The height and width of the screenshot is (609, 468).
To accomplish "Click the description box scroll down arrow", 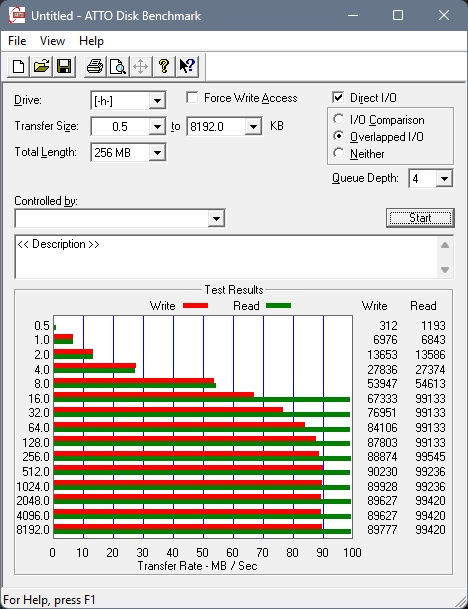I will [445, 270].
